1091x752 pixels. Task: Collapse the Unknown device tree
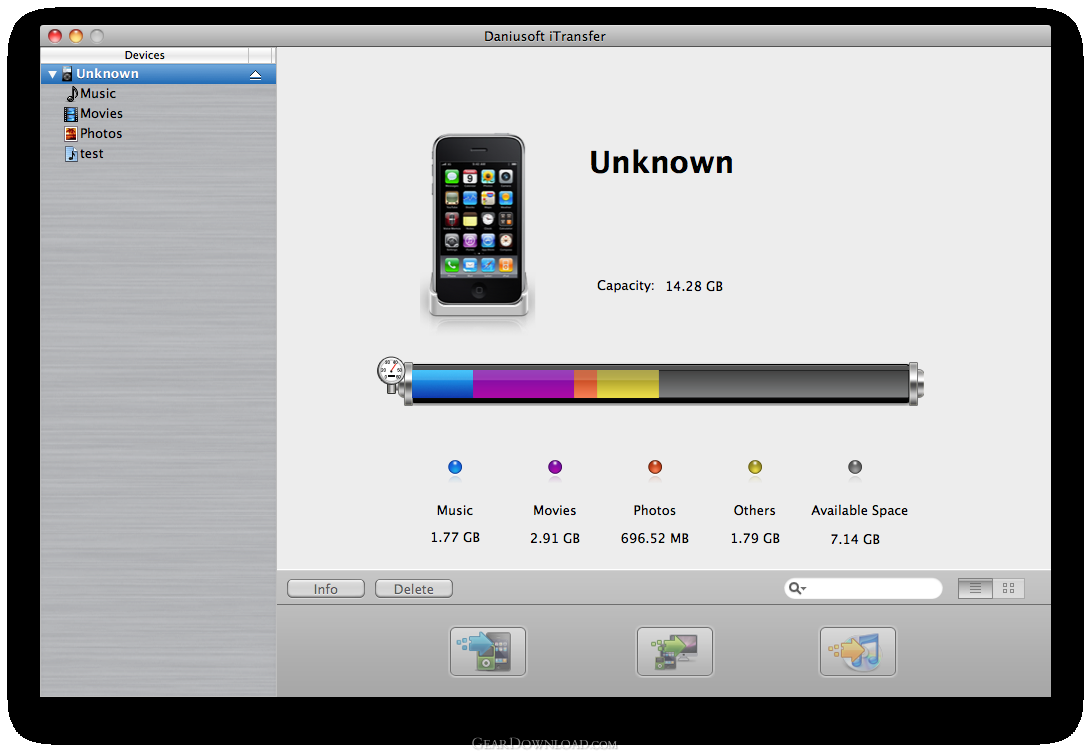(x=52, y=74)
